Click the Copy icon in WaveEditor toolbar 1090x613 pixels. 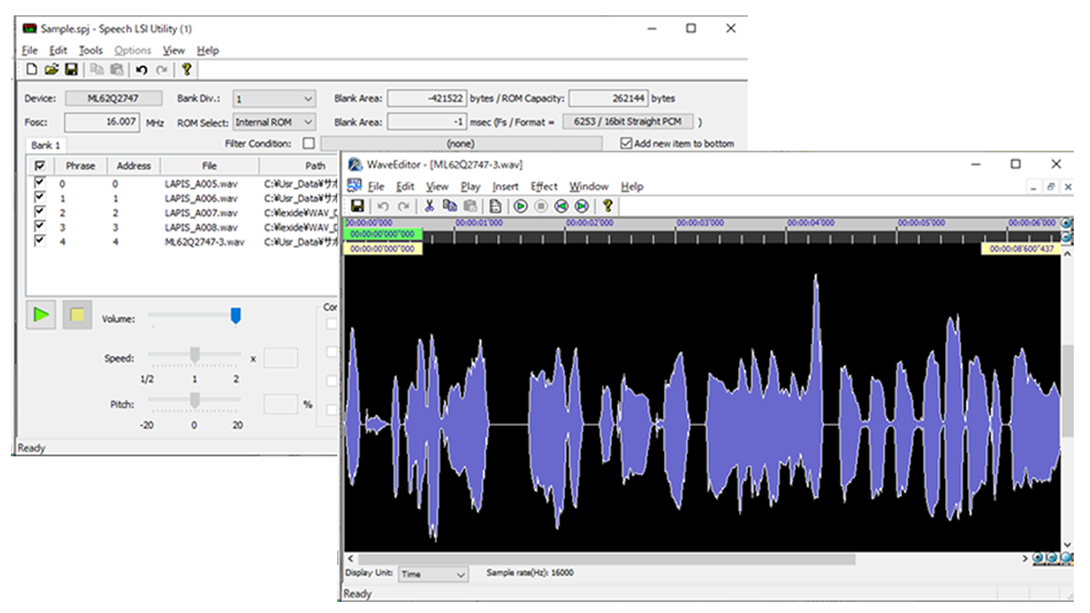pos(449,206)
